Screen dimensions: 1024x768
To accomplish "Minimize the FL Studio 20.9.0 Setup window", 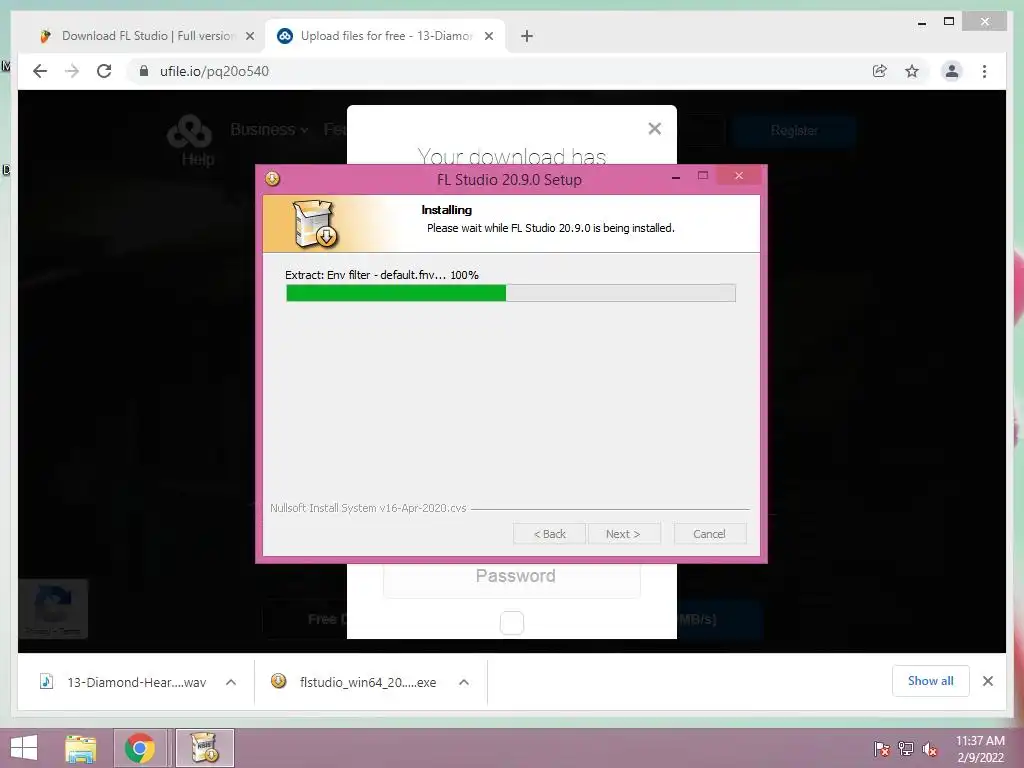I will (676, 176).
